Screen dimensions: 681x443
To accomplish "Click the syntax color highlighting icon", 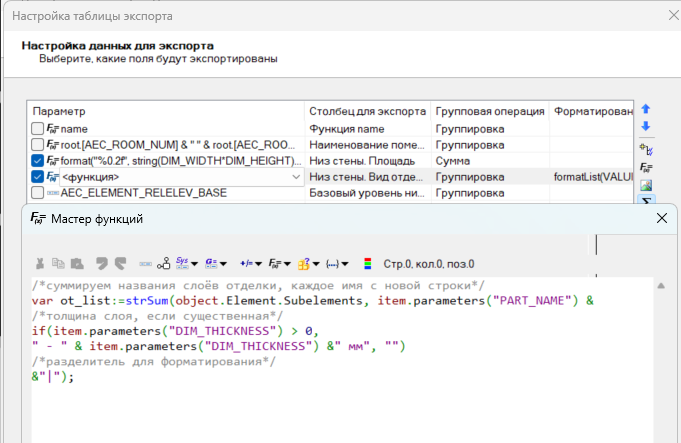I will pos(367,264).
